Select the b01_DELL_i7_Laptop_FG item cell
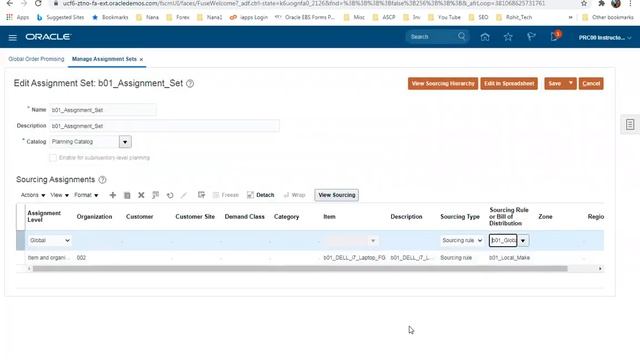 coord(354,258)
